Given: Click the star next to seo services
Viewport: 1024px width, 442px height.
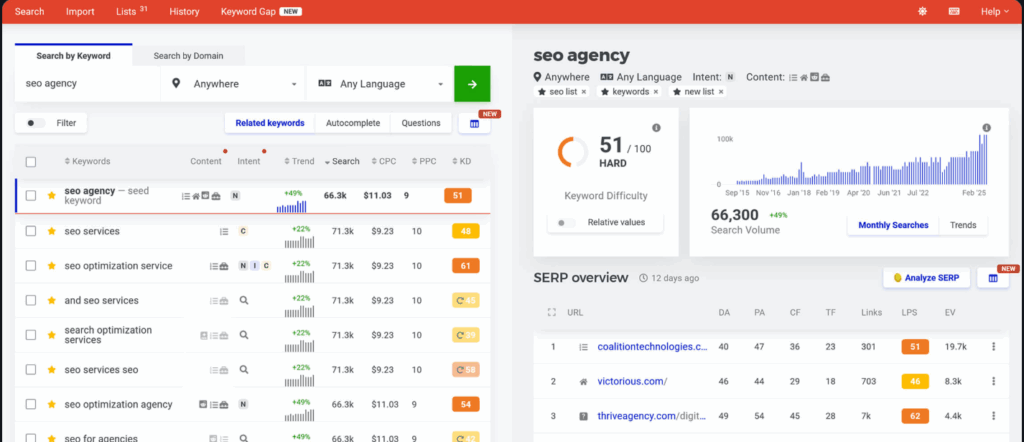Looking at the screenshot, I should click(52, 231).
